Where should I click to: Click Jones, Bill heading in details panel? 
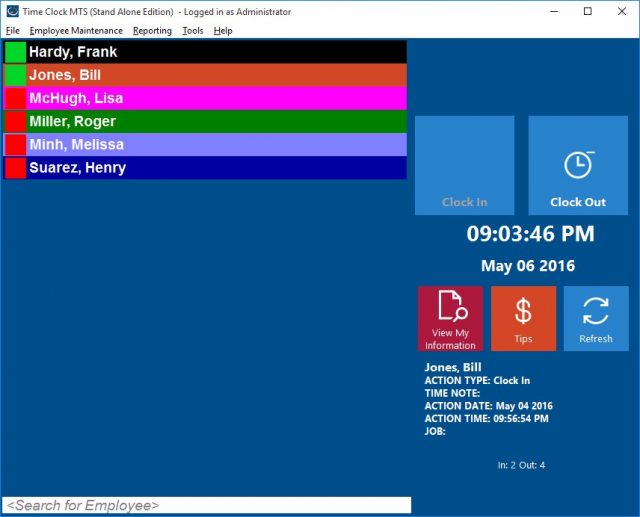pos(453,367)
